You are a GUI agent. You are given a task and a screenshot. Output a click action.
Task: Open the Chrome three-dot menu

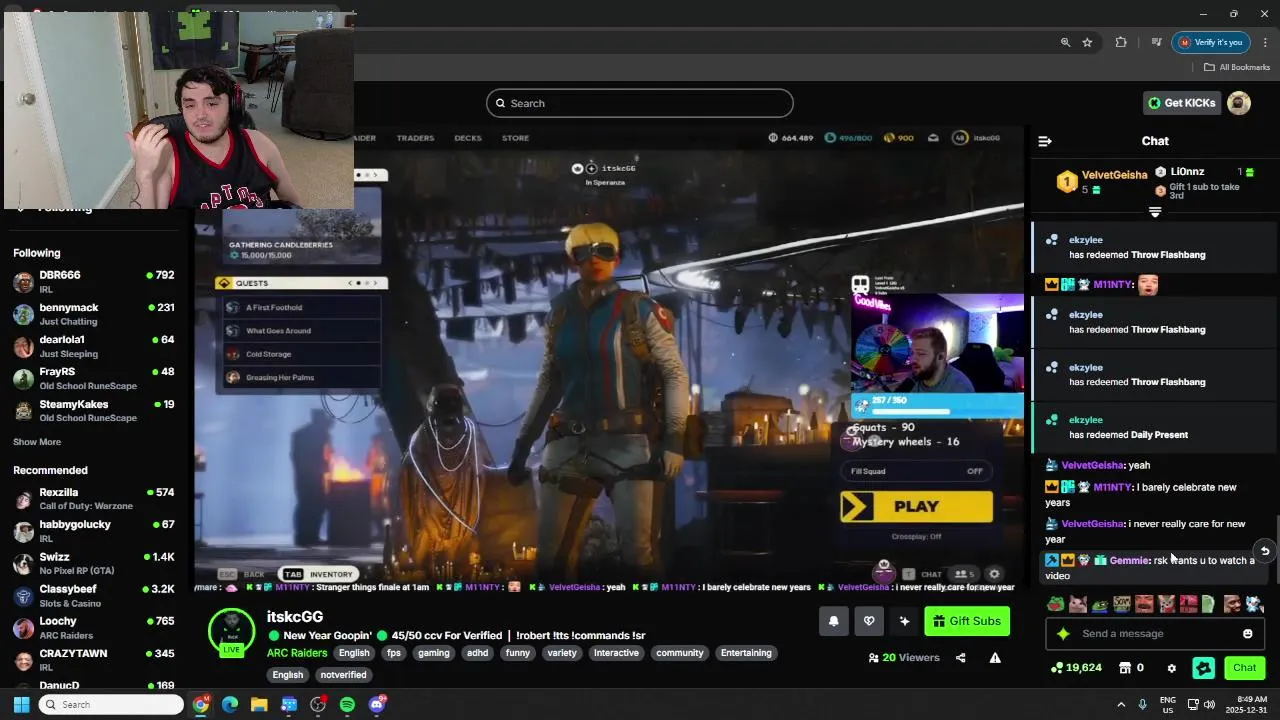tap(1265, 42)
